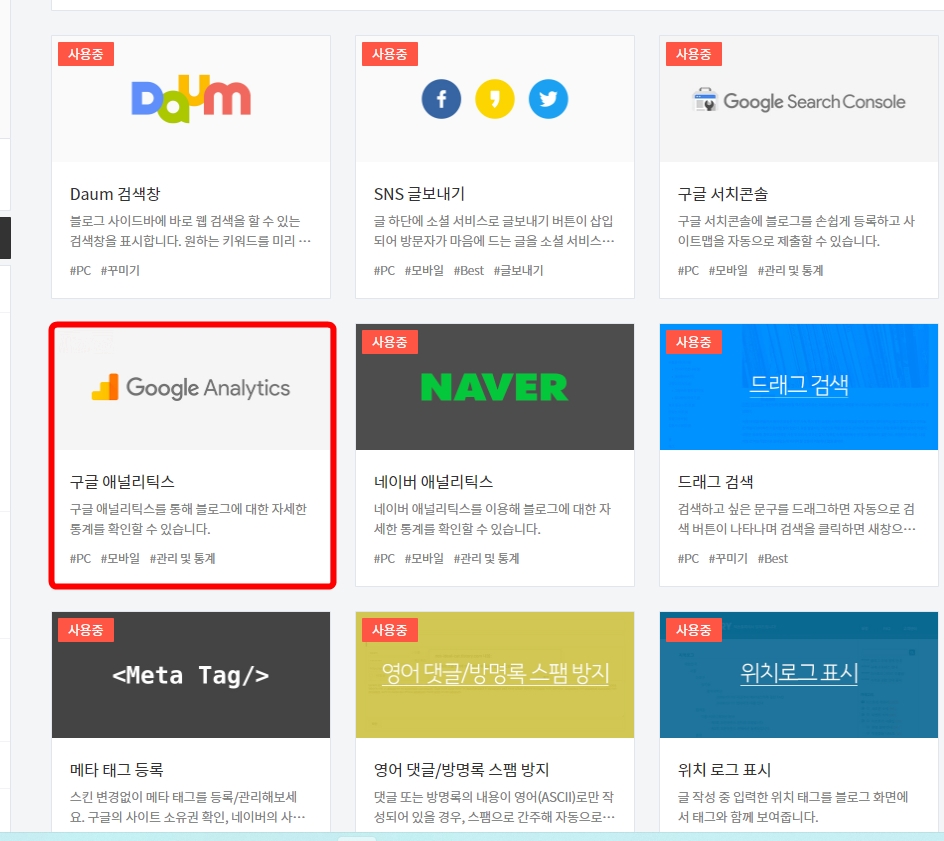944x841 pixels.
Task: Click the 사용중 badge on Daum card
Action: [86, 54]
